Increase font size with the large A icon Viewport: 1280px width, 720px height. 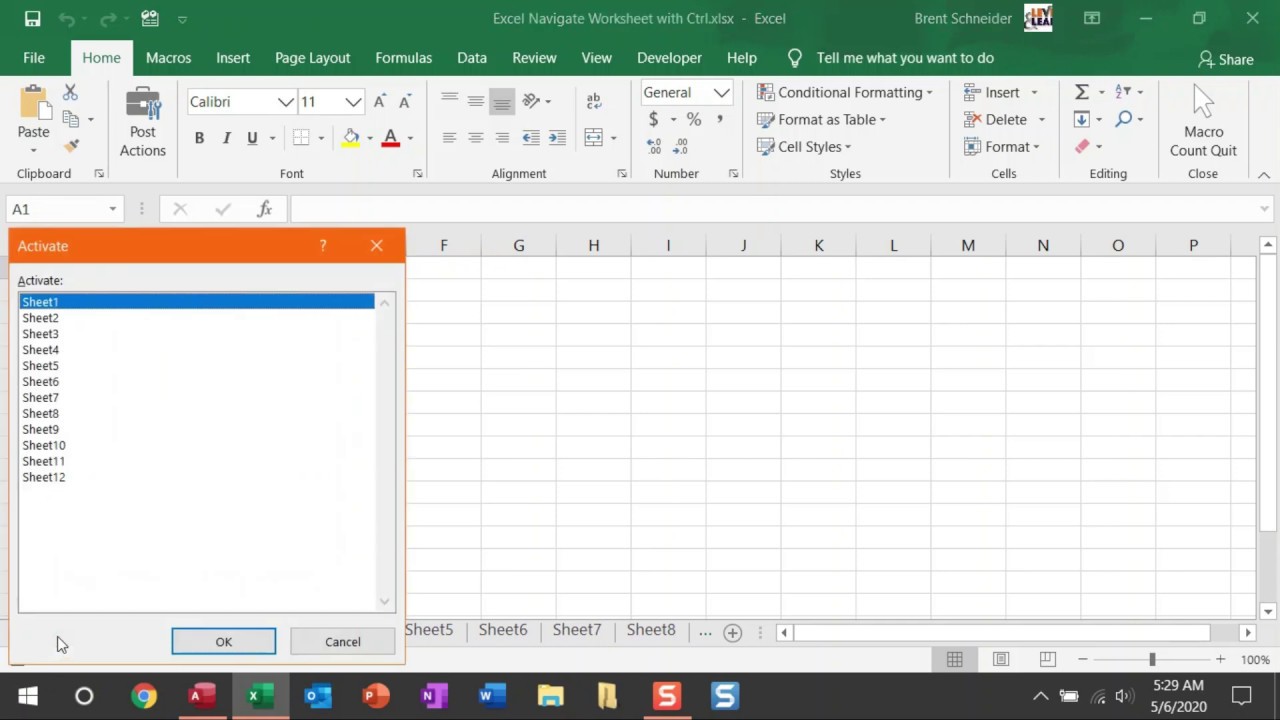click(380, 102)
